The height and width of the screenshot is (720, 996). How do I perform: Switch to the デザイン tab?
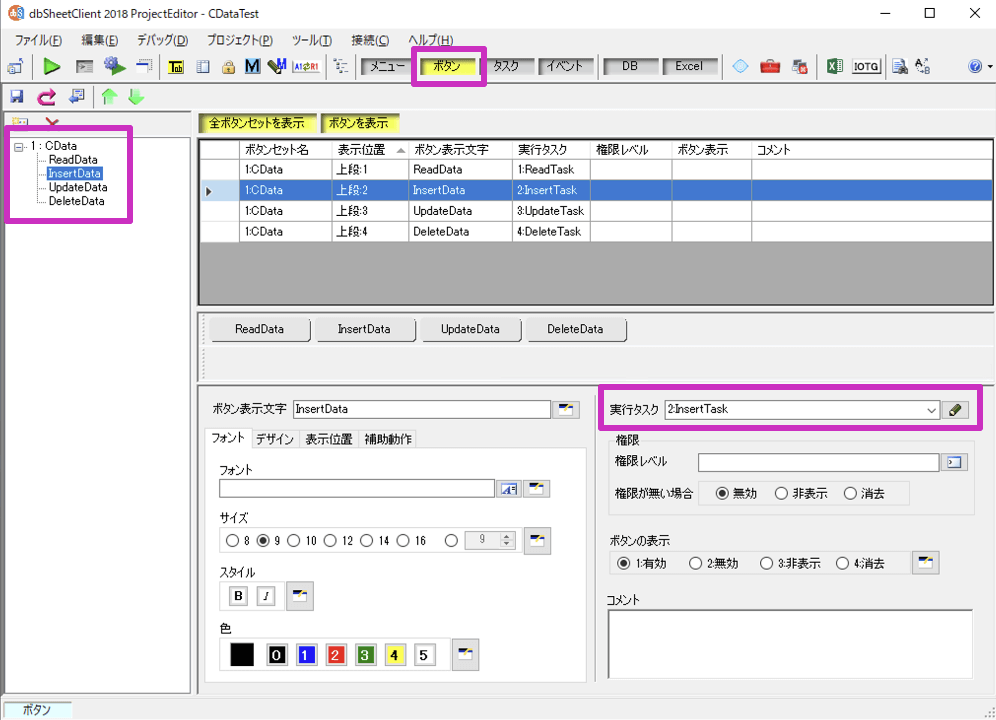274,439
